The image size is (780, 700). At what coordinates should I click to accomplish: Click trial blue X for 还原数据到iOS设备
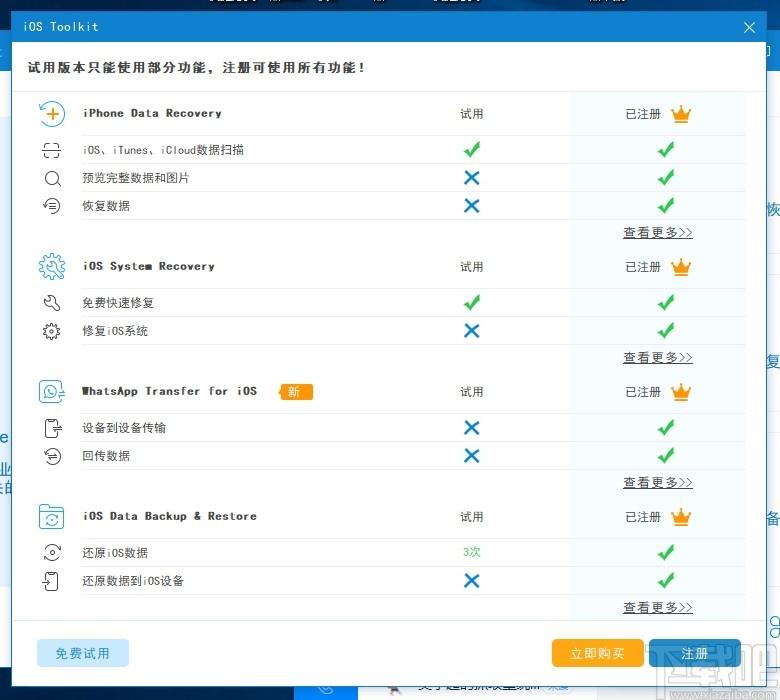pos(472,580)
